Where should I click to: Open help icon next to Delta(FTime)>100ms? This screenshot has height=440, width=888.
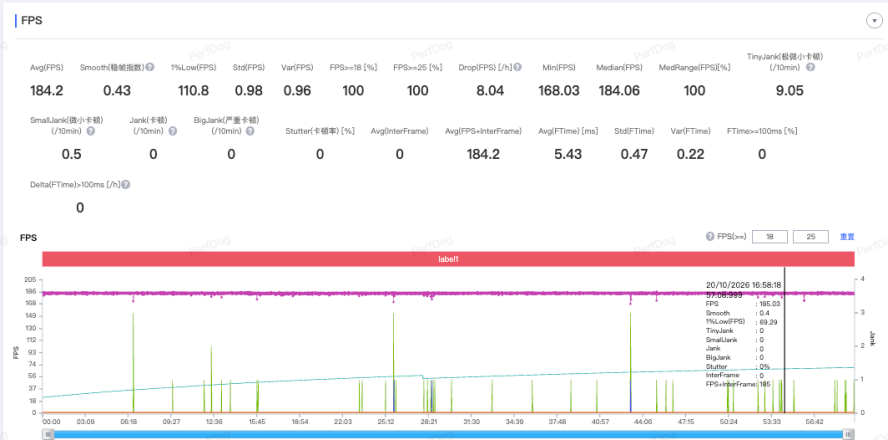[x=126, y=185]
